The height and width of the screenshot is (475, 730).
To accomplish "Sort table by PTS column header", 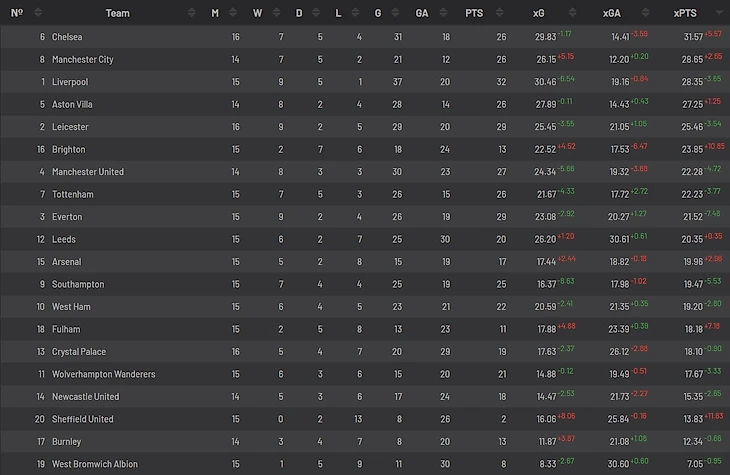I will click(x=474, y=13).
